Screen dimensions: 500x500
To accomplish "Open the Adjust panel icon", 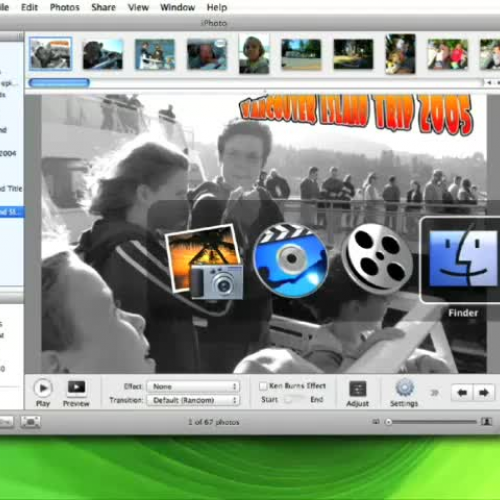I will point(358,389).
